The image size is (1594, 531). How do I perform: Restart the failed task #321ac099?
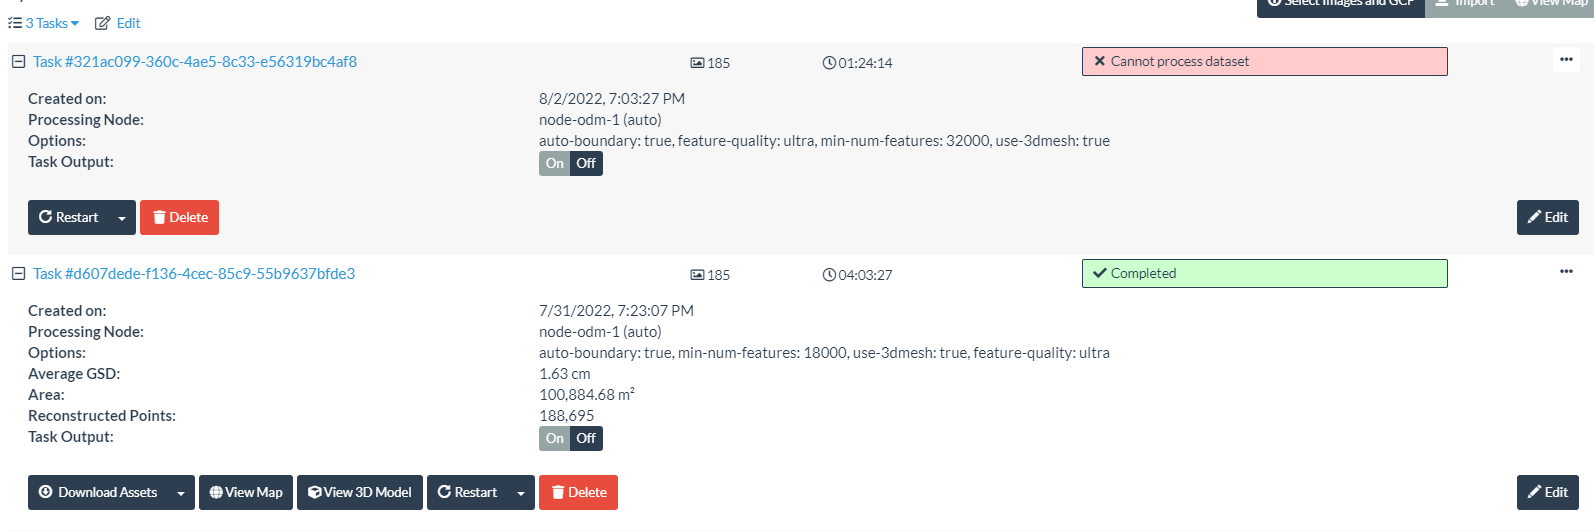coord(69,218)
